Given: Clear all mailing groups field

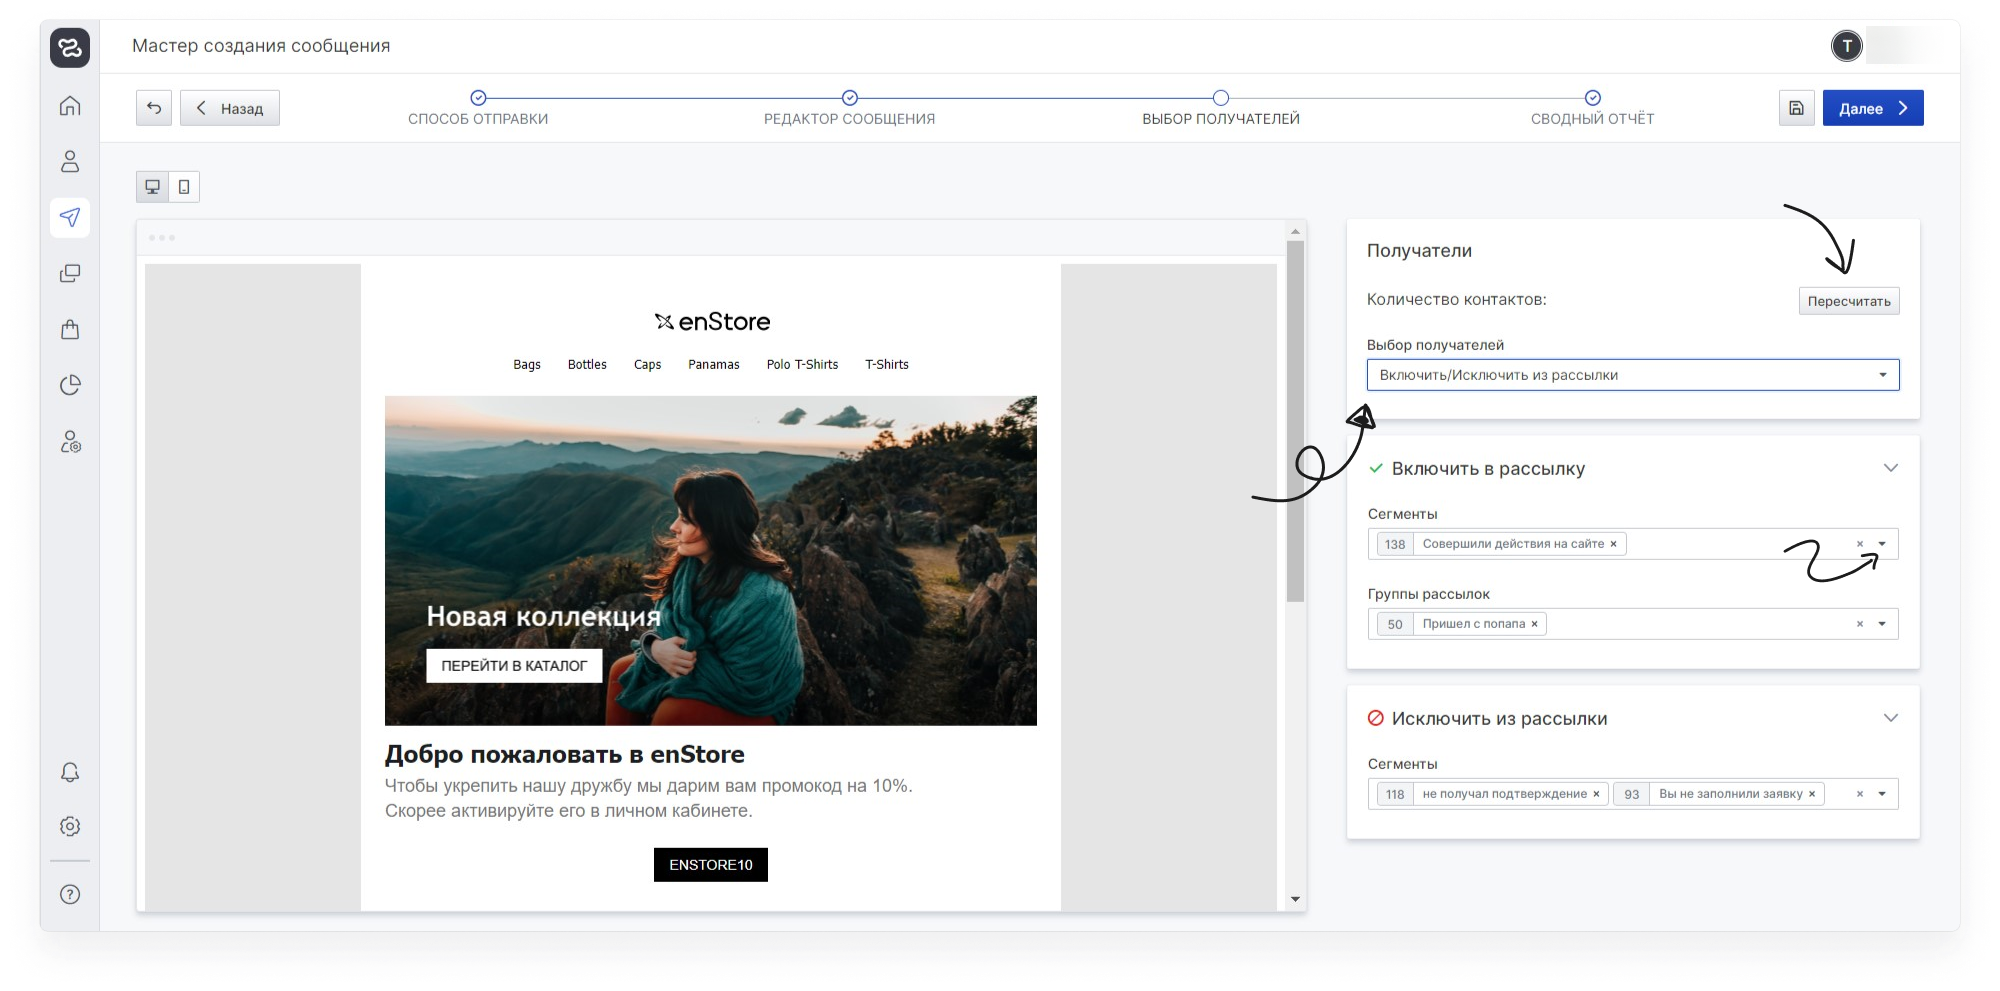Looking at the screenshot, I should click(1860, 624).
